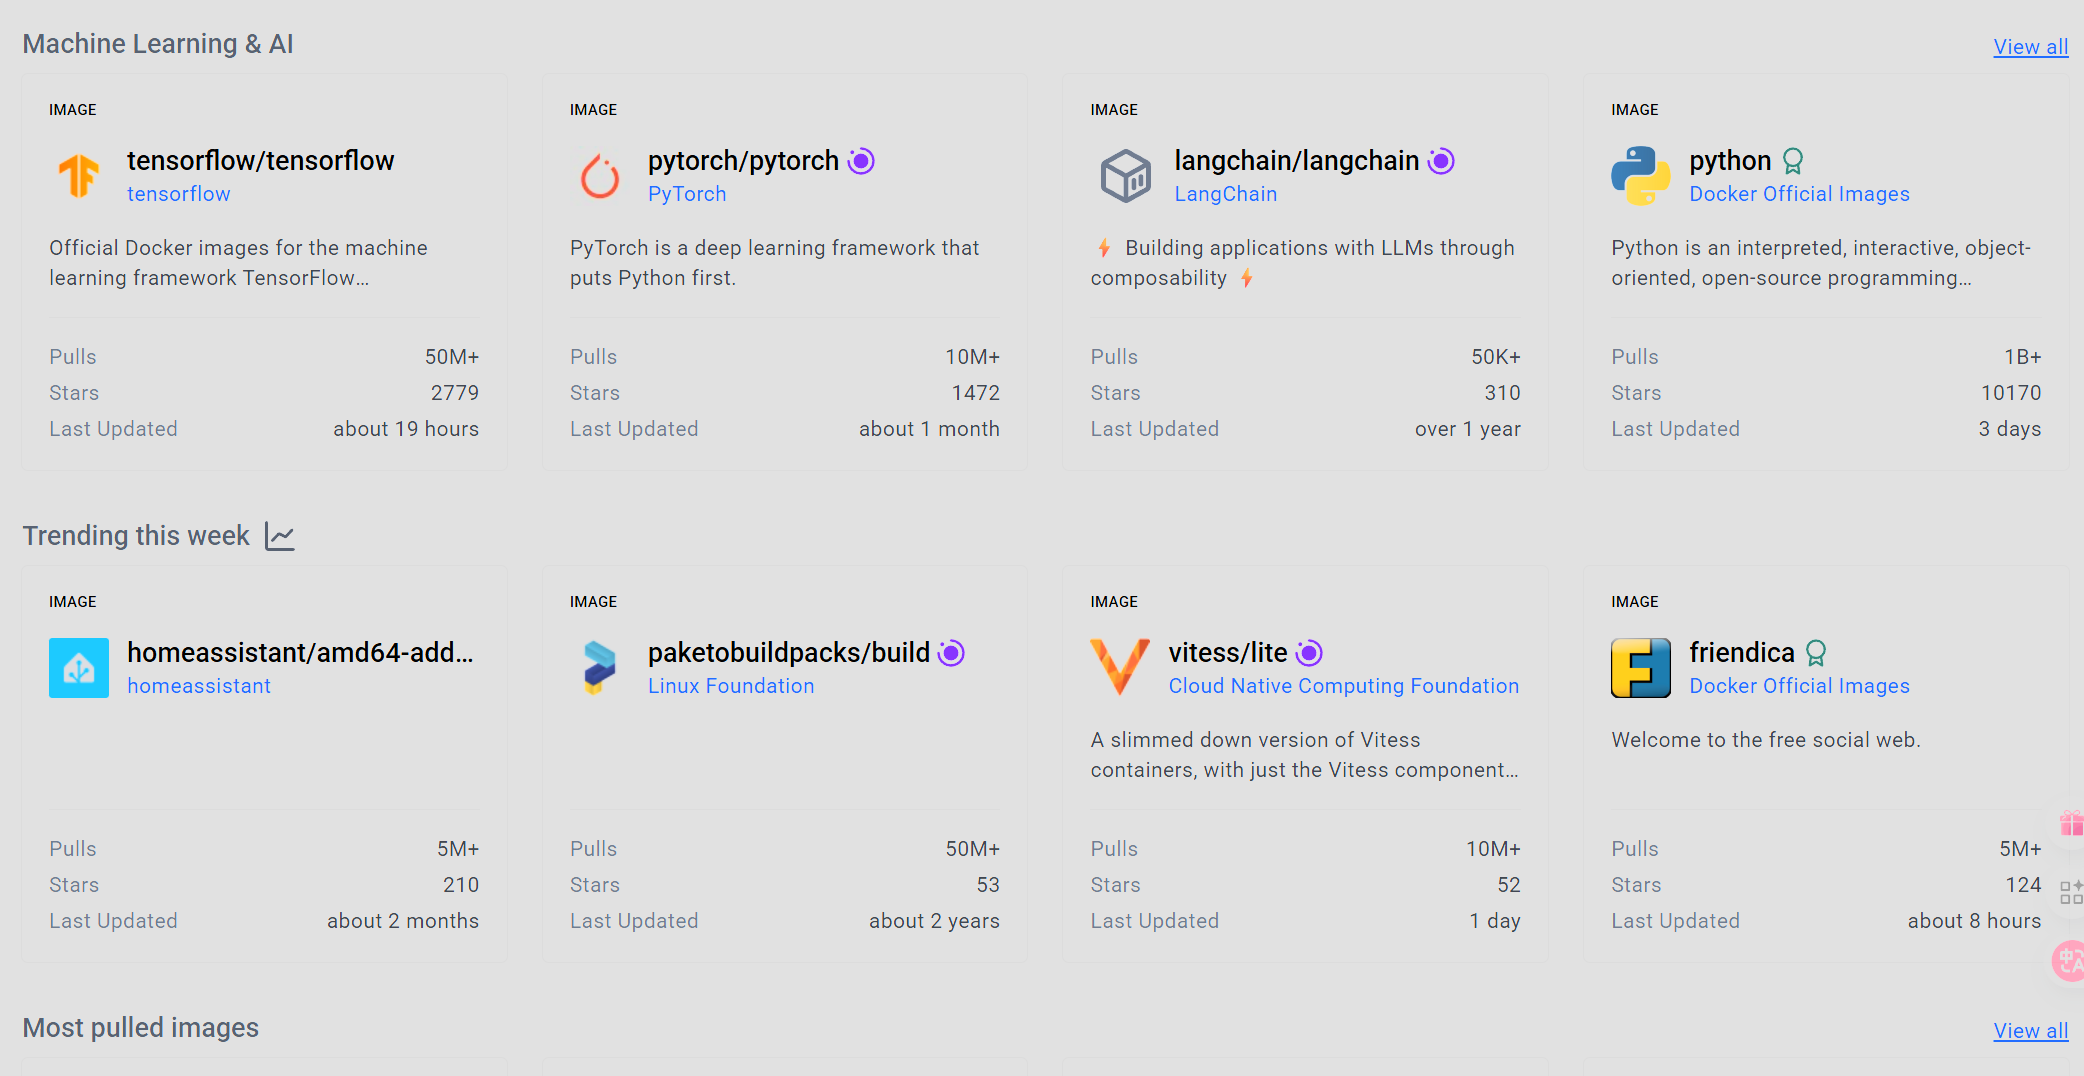The image size is (2084, 1076).
Task: Click the verified publisher badge beside pytorch/pytorch
Action: point(861,161)
